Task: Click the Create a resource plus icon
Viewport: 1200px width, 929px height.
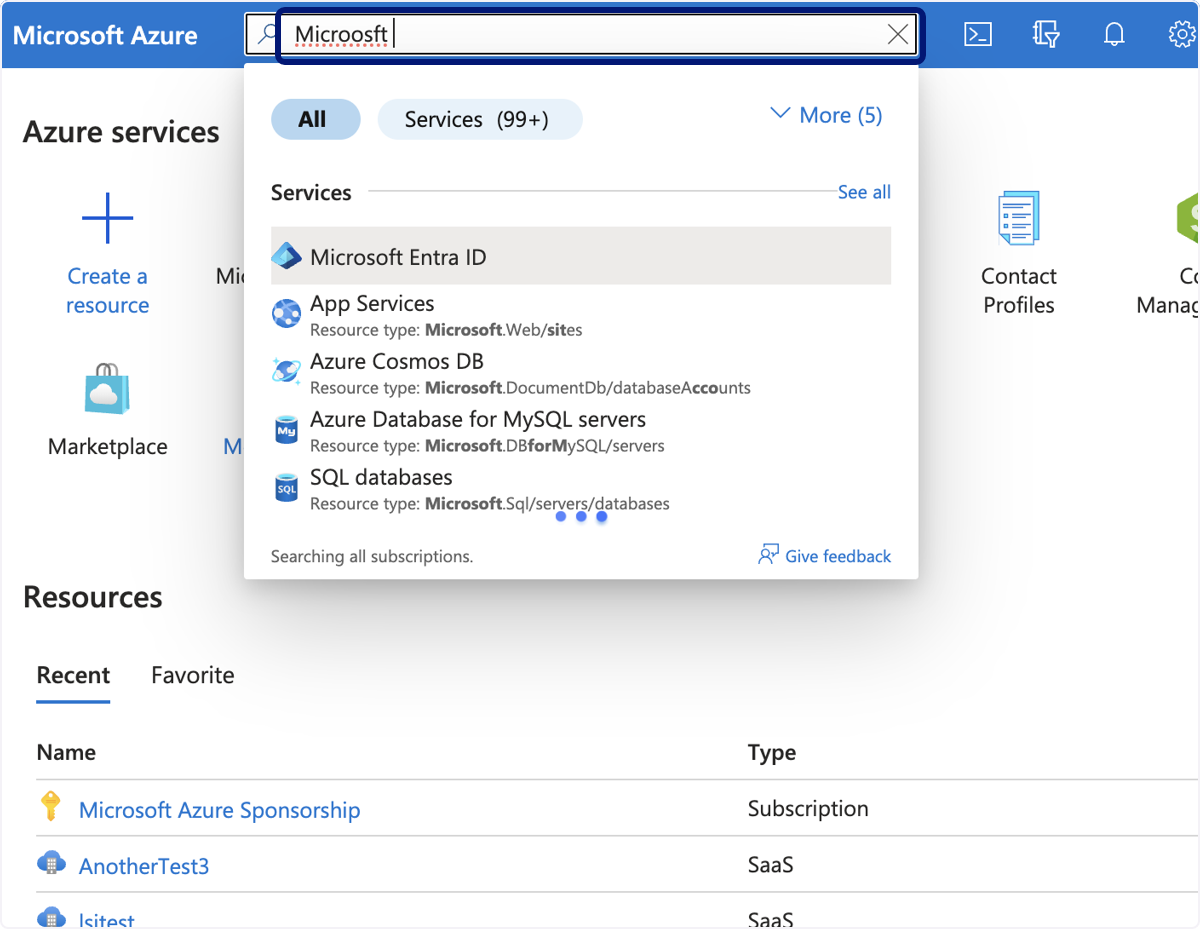Action: pos(107,218)
